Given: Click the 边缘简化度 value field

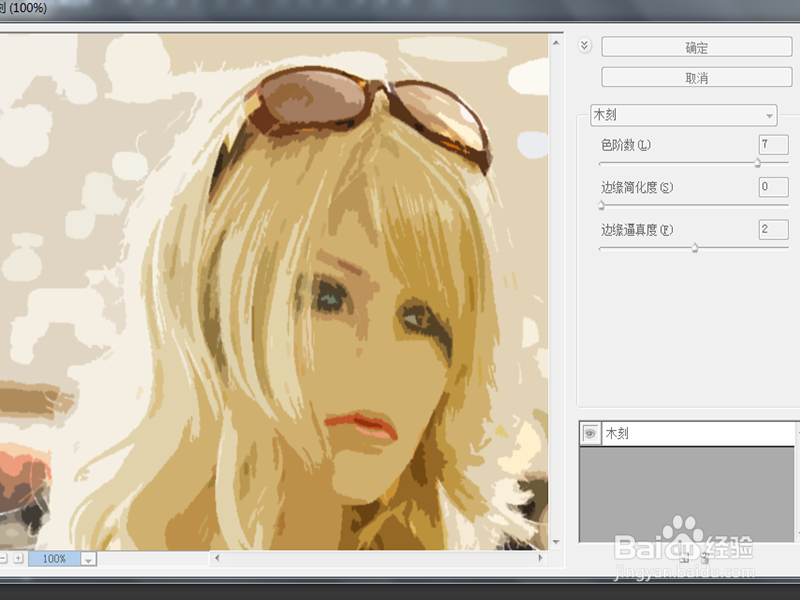Looking at the screenshot, I should (x=773, y=187).
